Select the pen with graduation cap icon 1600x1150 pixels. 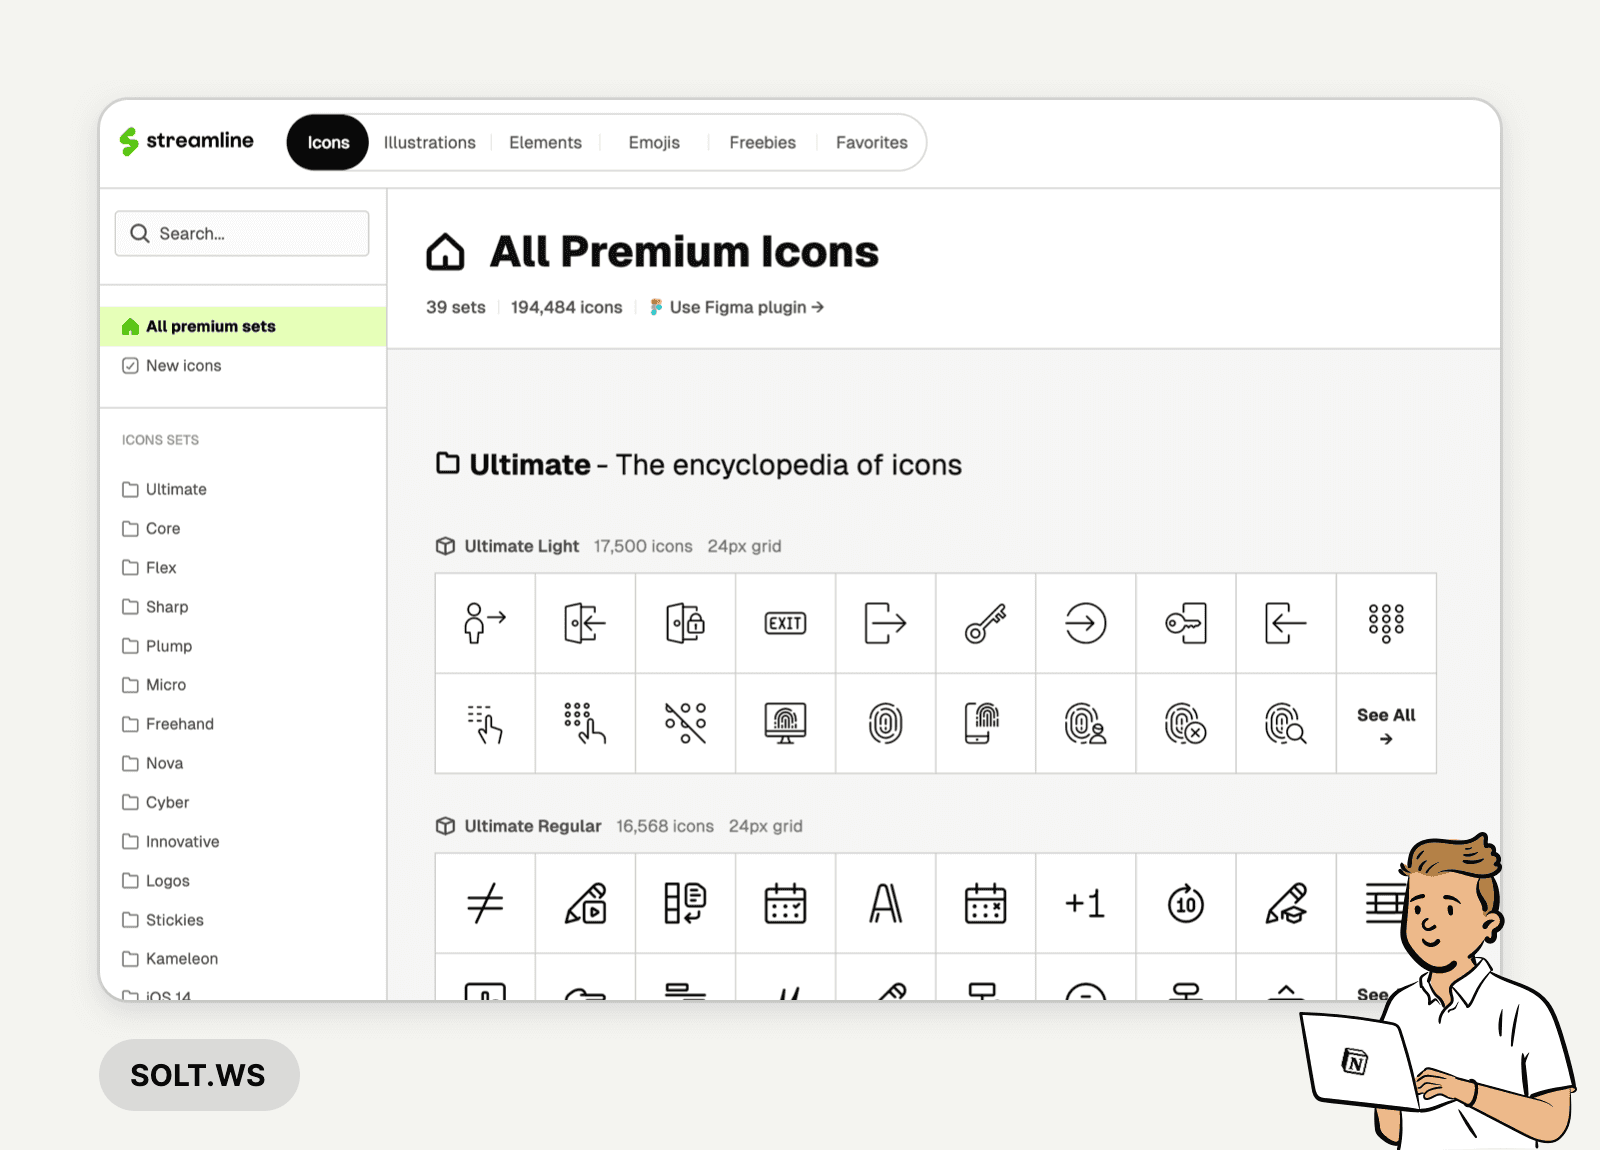1285,904
